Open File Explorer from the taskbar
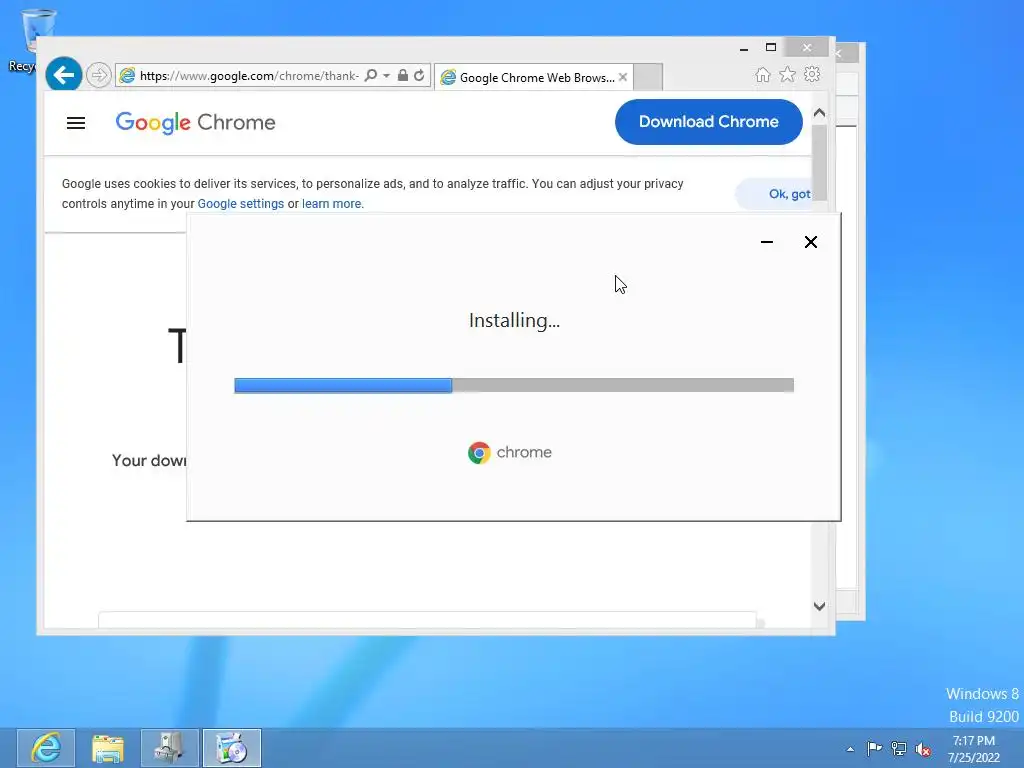 pyautogui.click(x=108, y=748)
